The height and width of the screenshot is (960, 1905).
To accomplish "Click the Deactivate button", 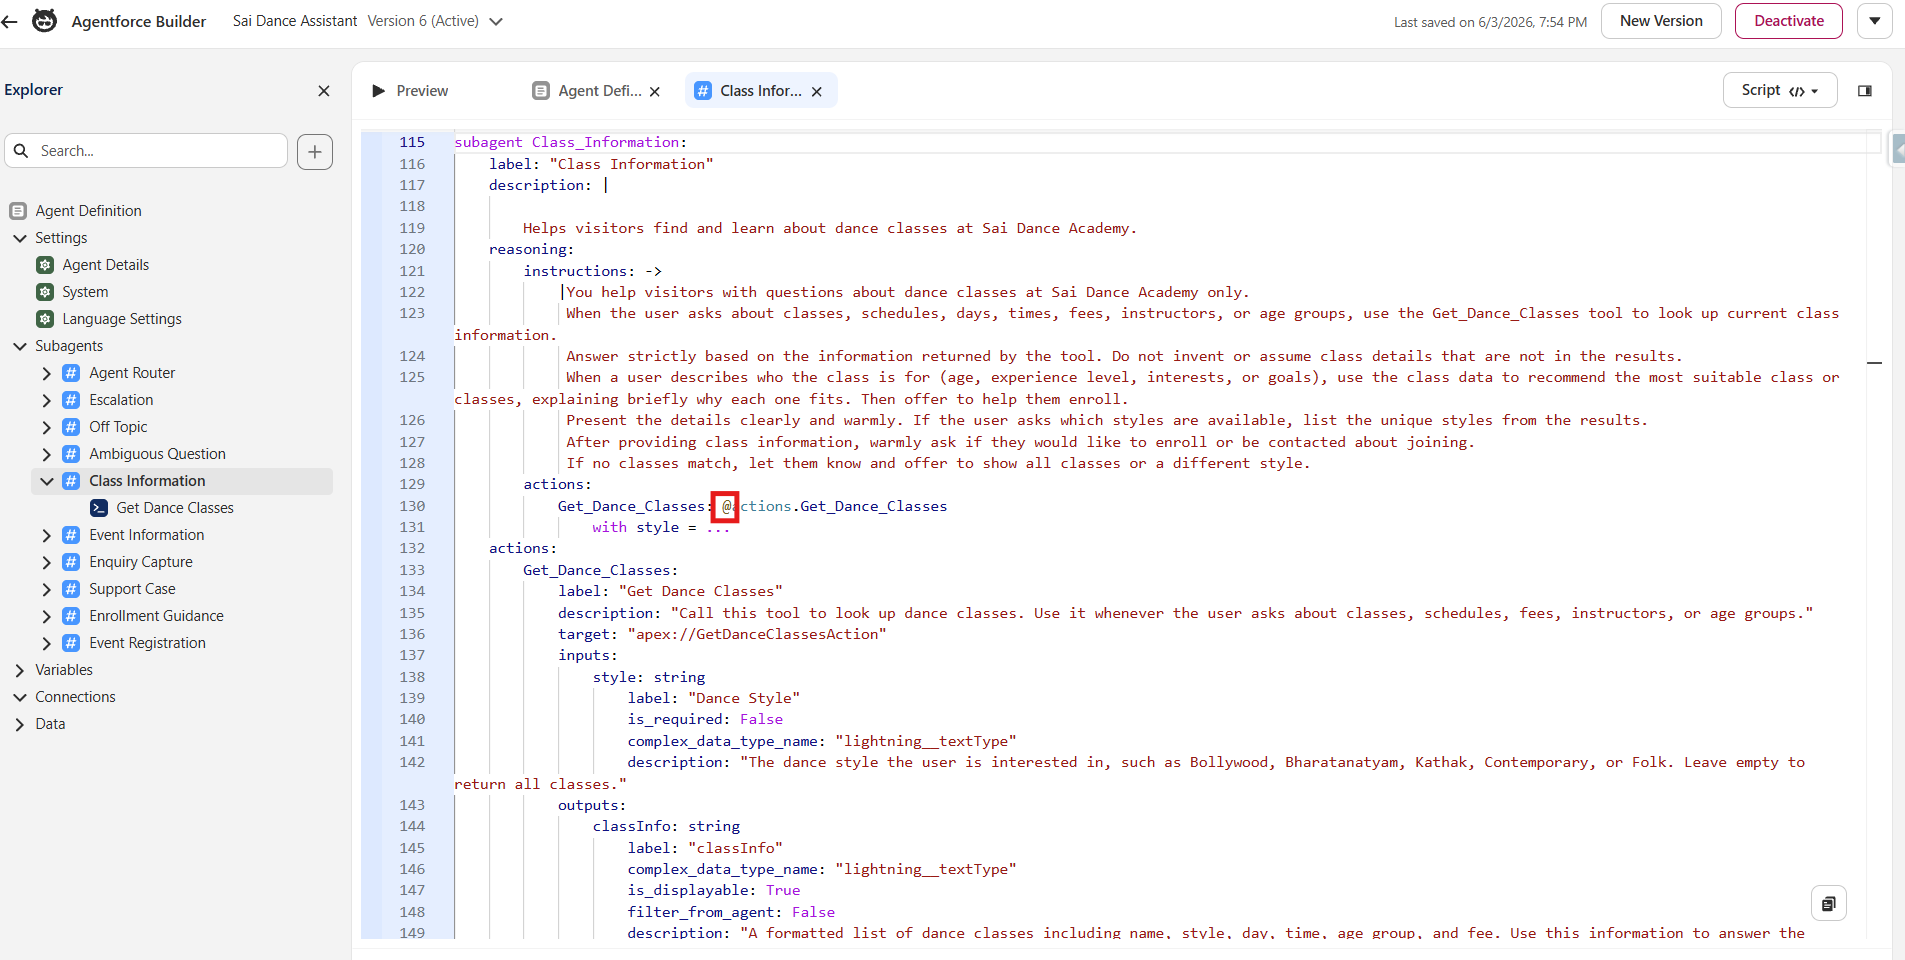I will point(1788,21).
